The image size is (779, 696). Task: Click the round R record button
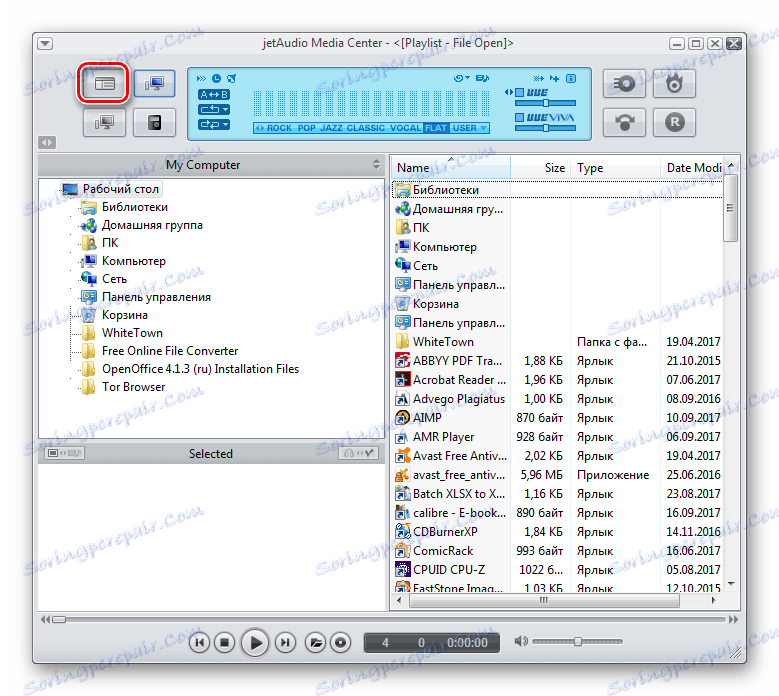click(x=674, y=122)
